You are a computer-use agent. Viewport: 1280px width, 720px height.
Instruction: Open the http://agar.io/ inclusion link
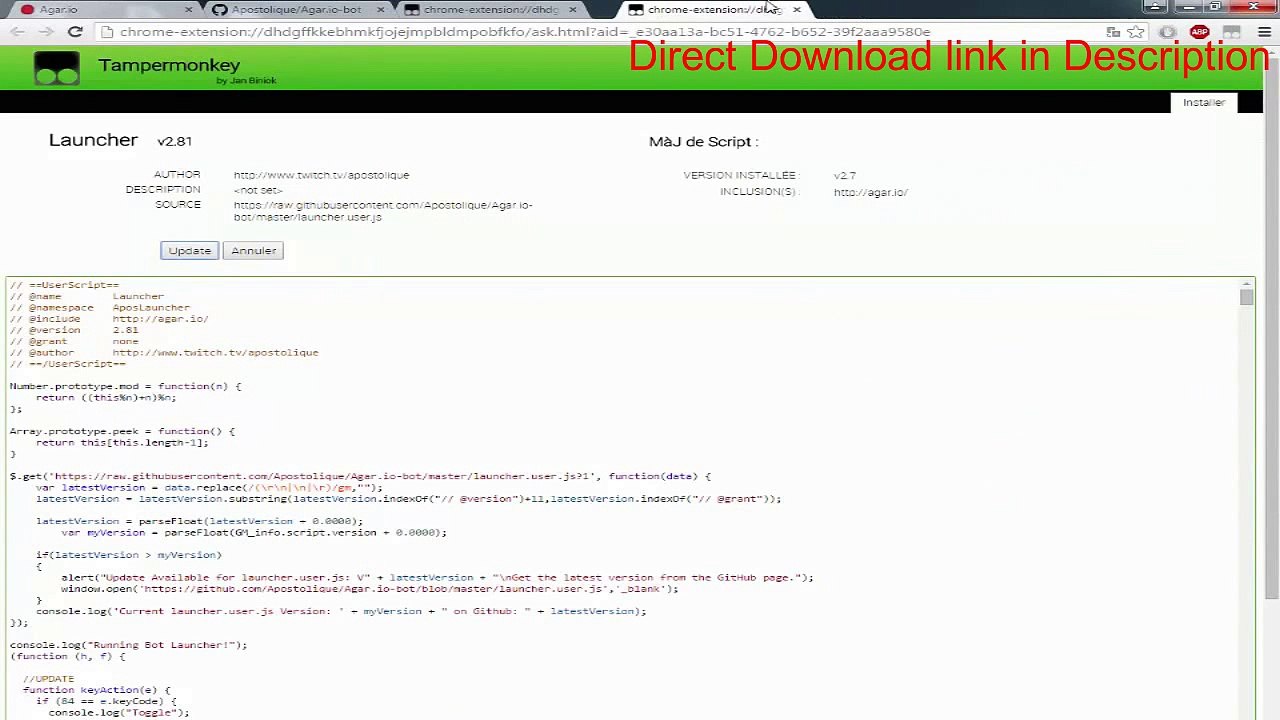pyautogui.click(x=871, y=192)
